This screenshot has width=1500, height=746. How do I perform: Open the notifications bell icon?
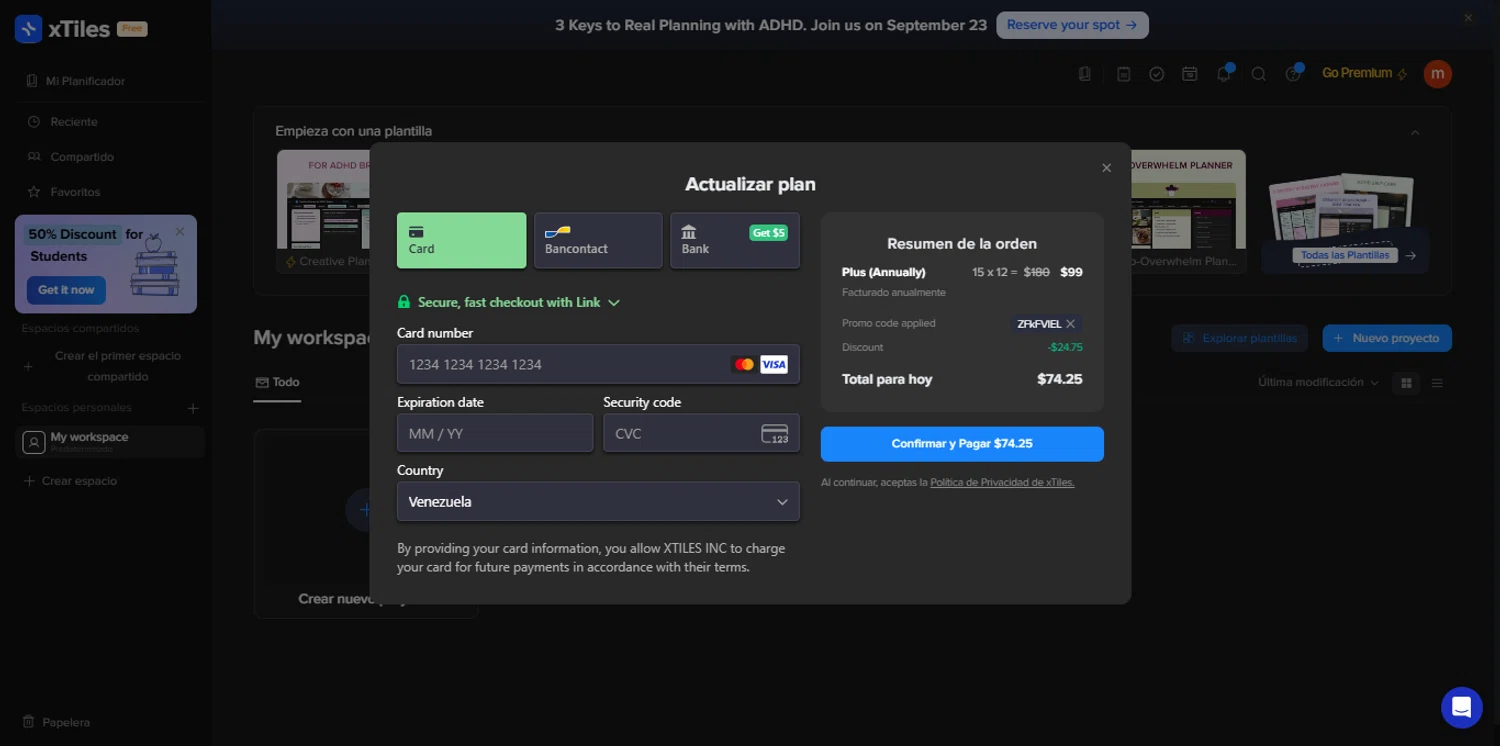(1224, 74)
